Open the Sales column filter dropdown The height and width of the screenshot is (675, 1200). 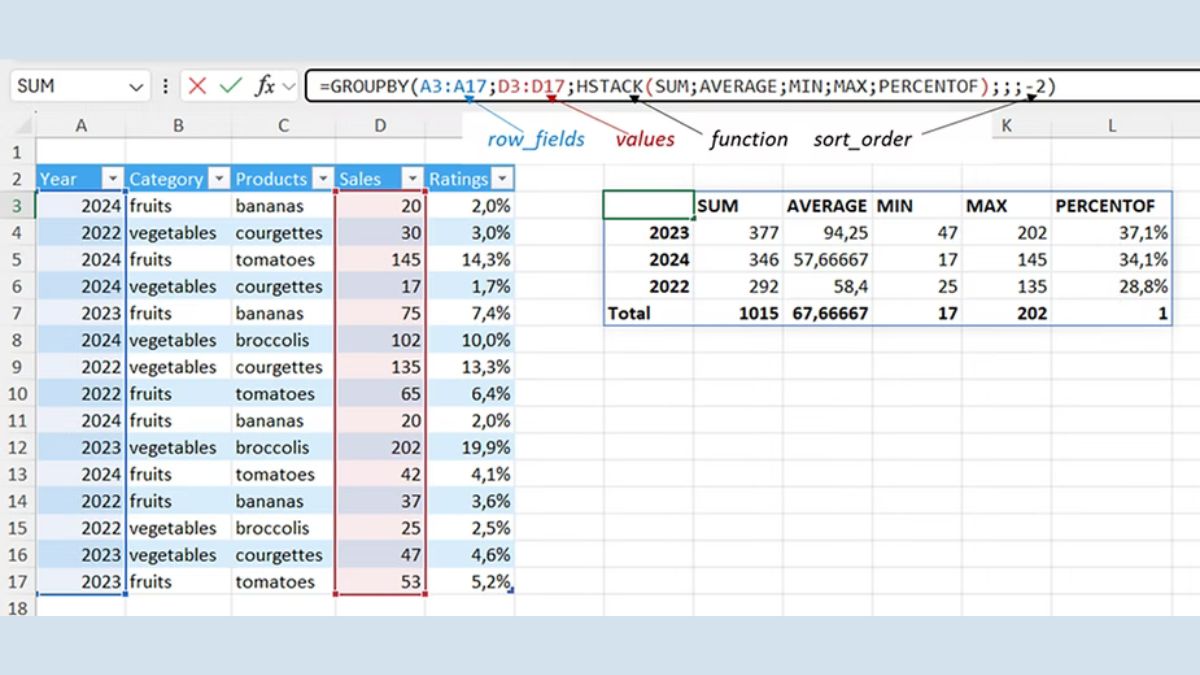pos(412,179)
